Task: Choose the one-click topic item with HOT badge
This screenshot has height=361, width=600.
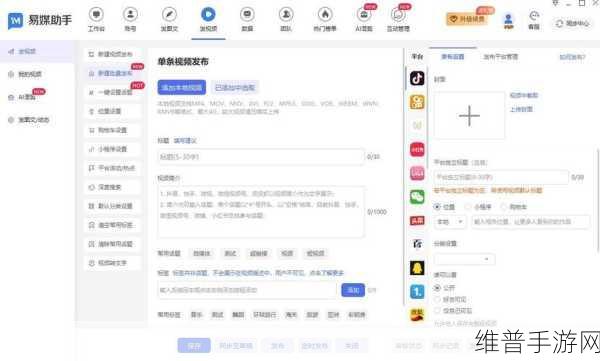Action: pyautogui.click(x=112, y=92)
